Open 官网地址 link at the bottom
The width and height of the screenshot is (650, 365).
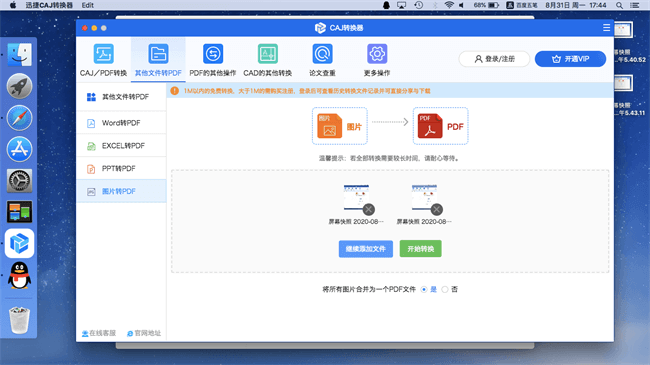(x=144, y=333)
